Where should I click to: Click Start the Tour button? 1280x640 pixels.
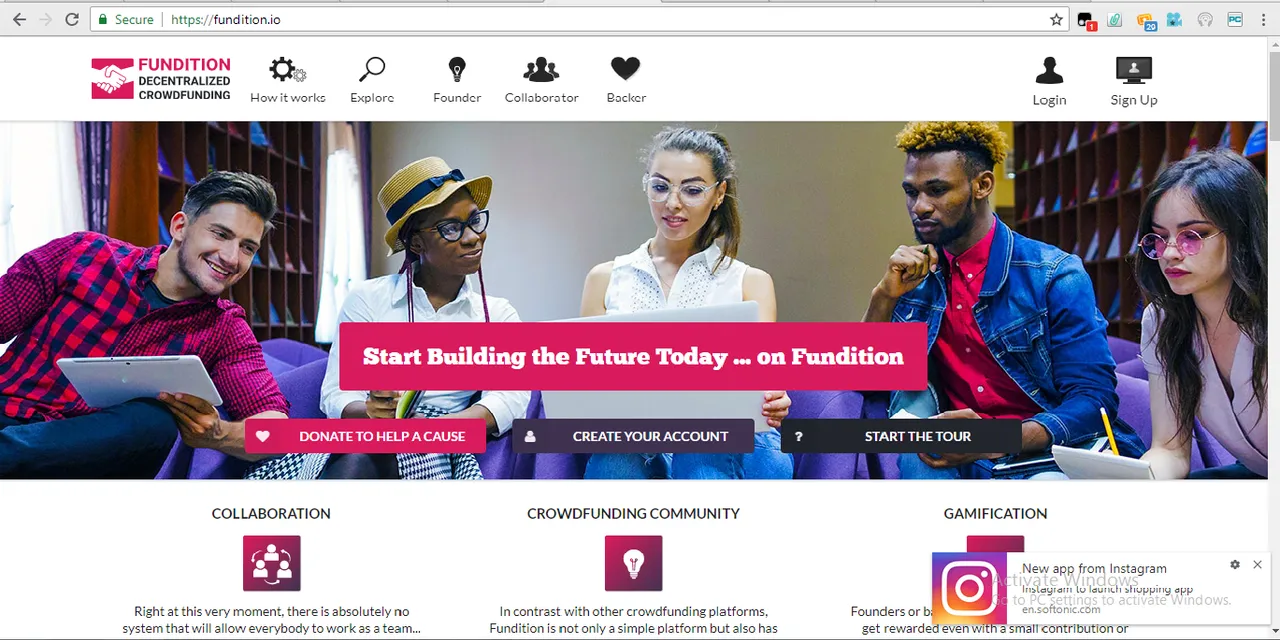pos(901,436)
